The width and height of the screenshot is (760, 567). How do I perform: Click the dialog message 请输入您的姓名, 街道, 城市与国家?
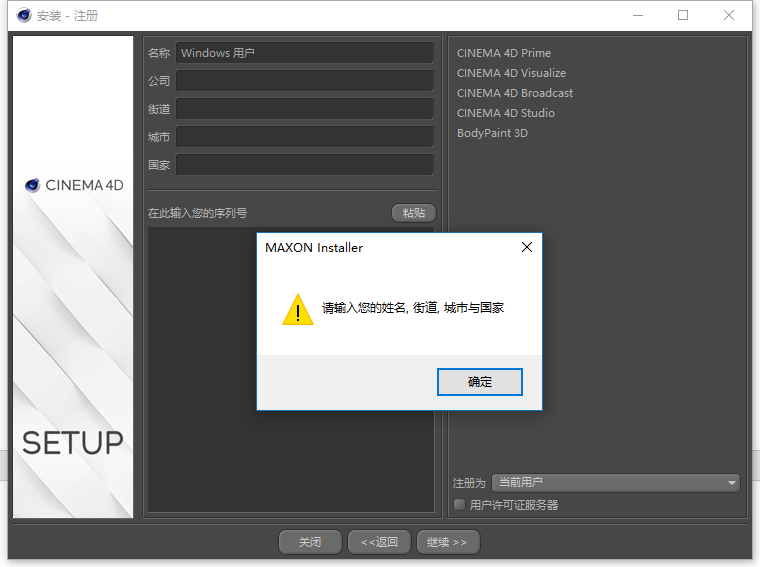[x=412, y=308]
